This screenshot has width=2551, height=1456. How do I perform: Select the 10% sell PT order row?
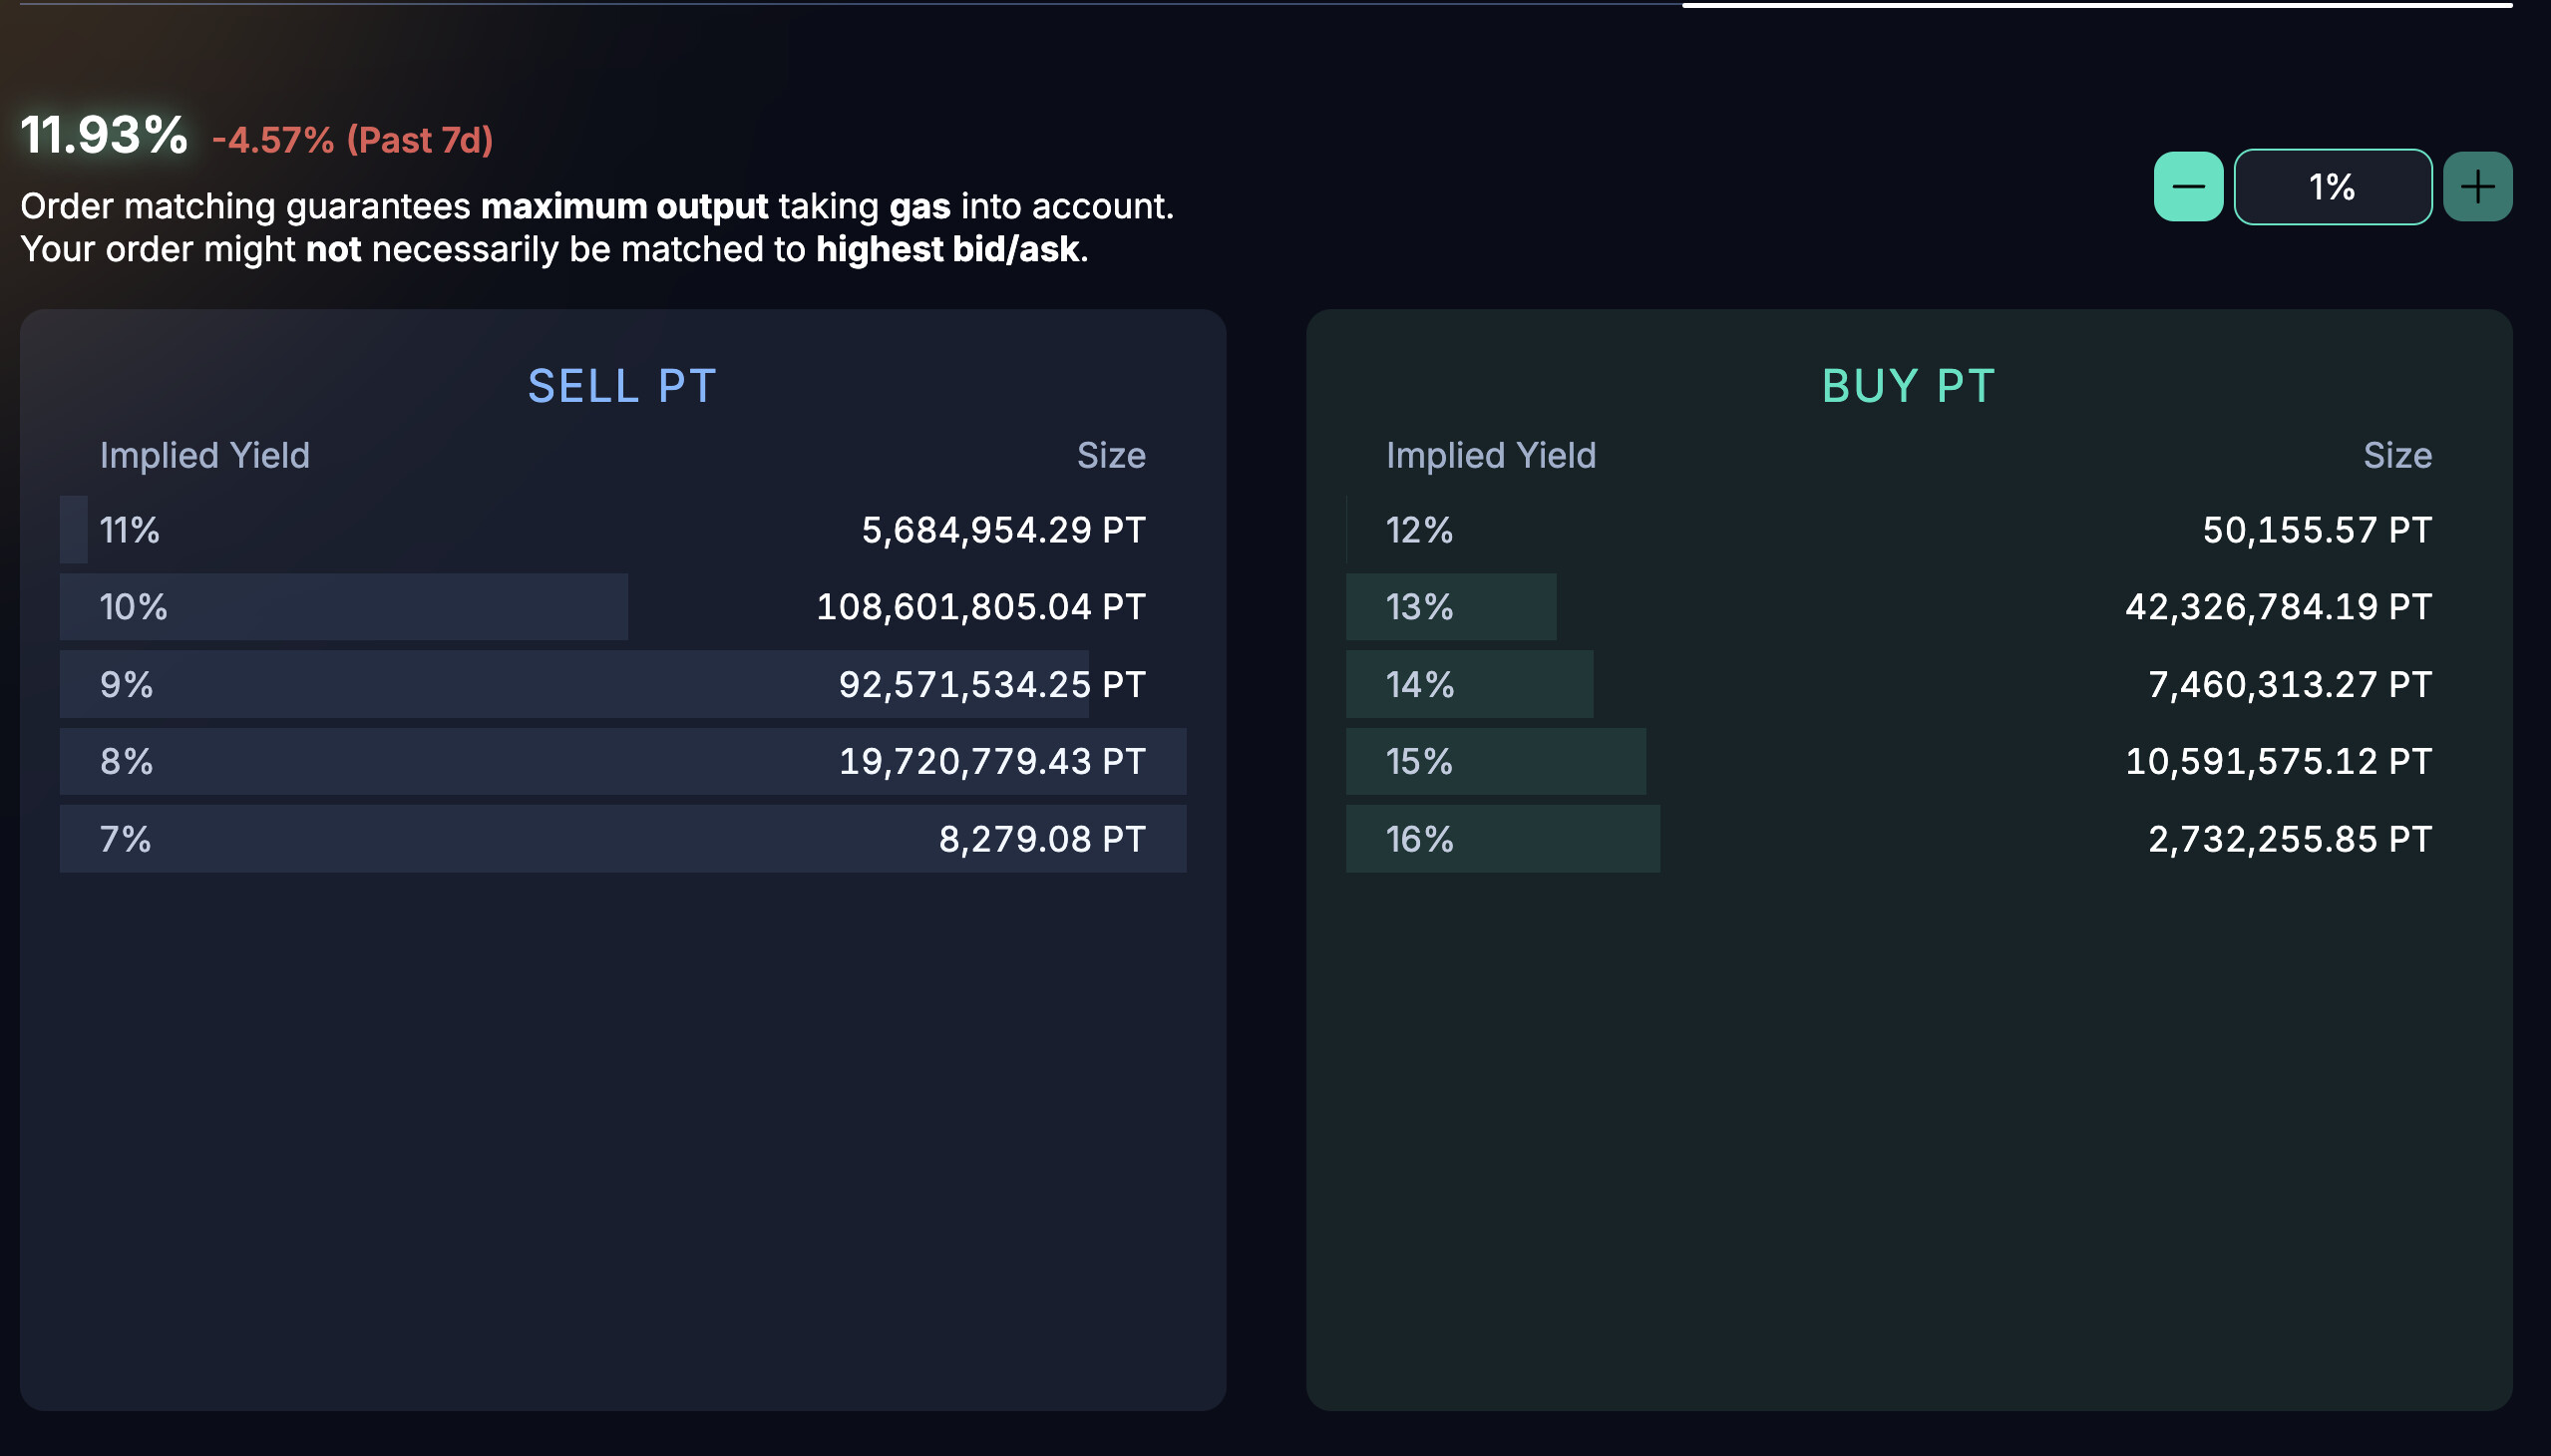pos(623,607)
